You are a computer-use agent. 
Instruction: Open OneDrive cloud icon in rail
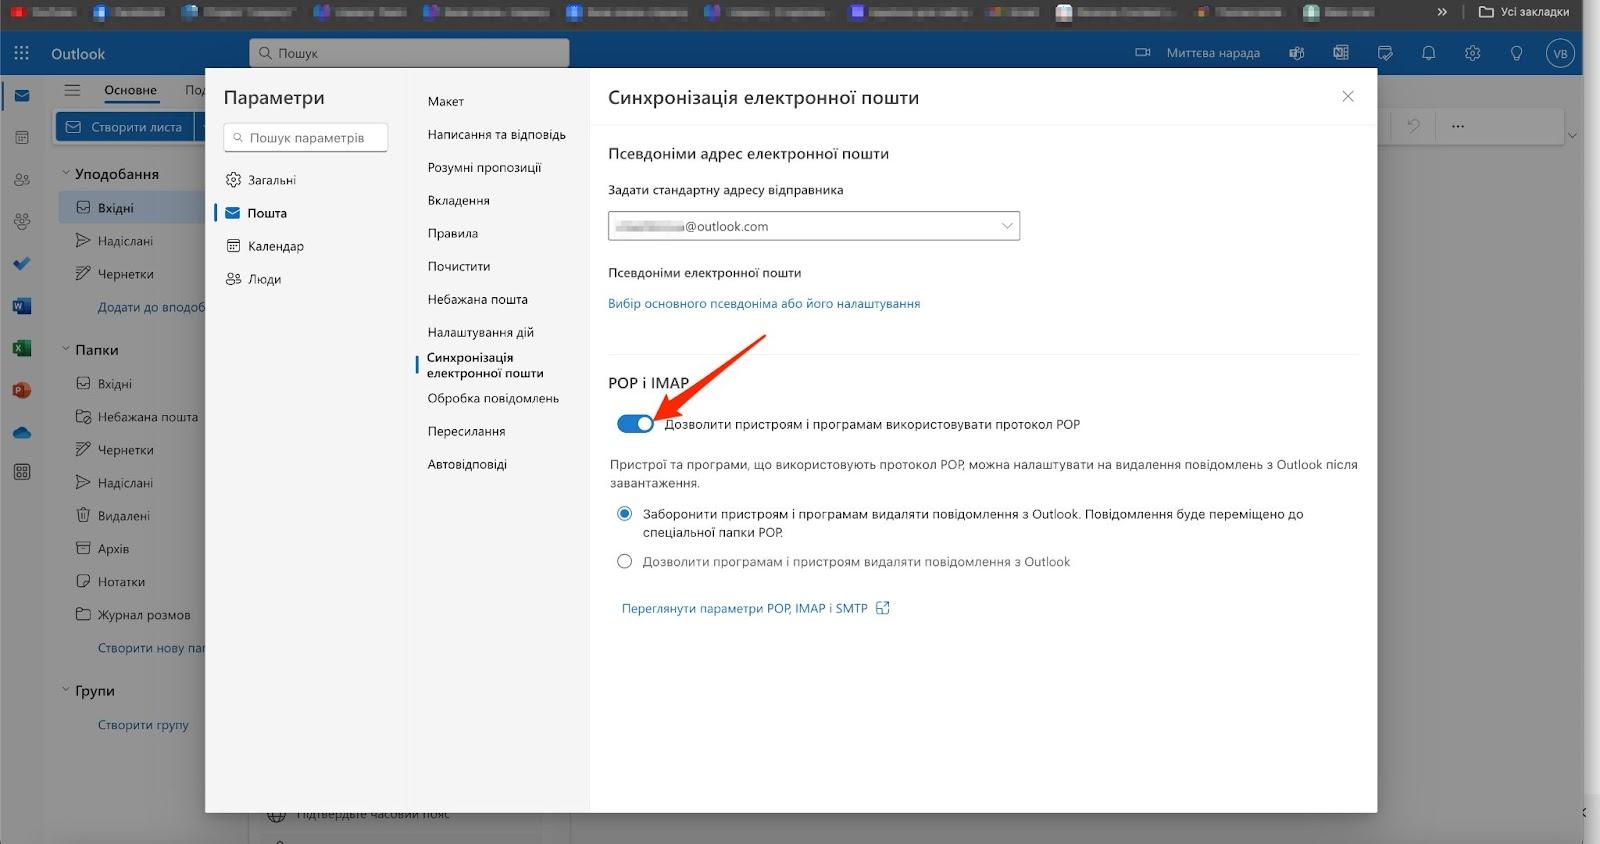pyautogui.click(x=22, y=432)
